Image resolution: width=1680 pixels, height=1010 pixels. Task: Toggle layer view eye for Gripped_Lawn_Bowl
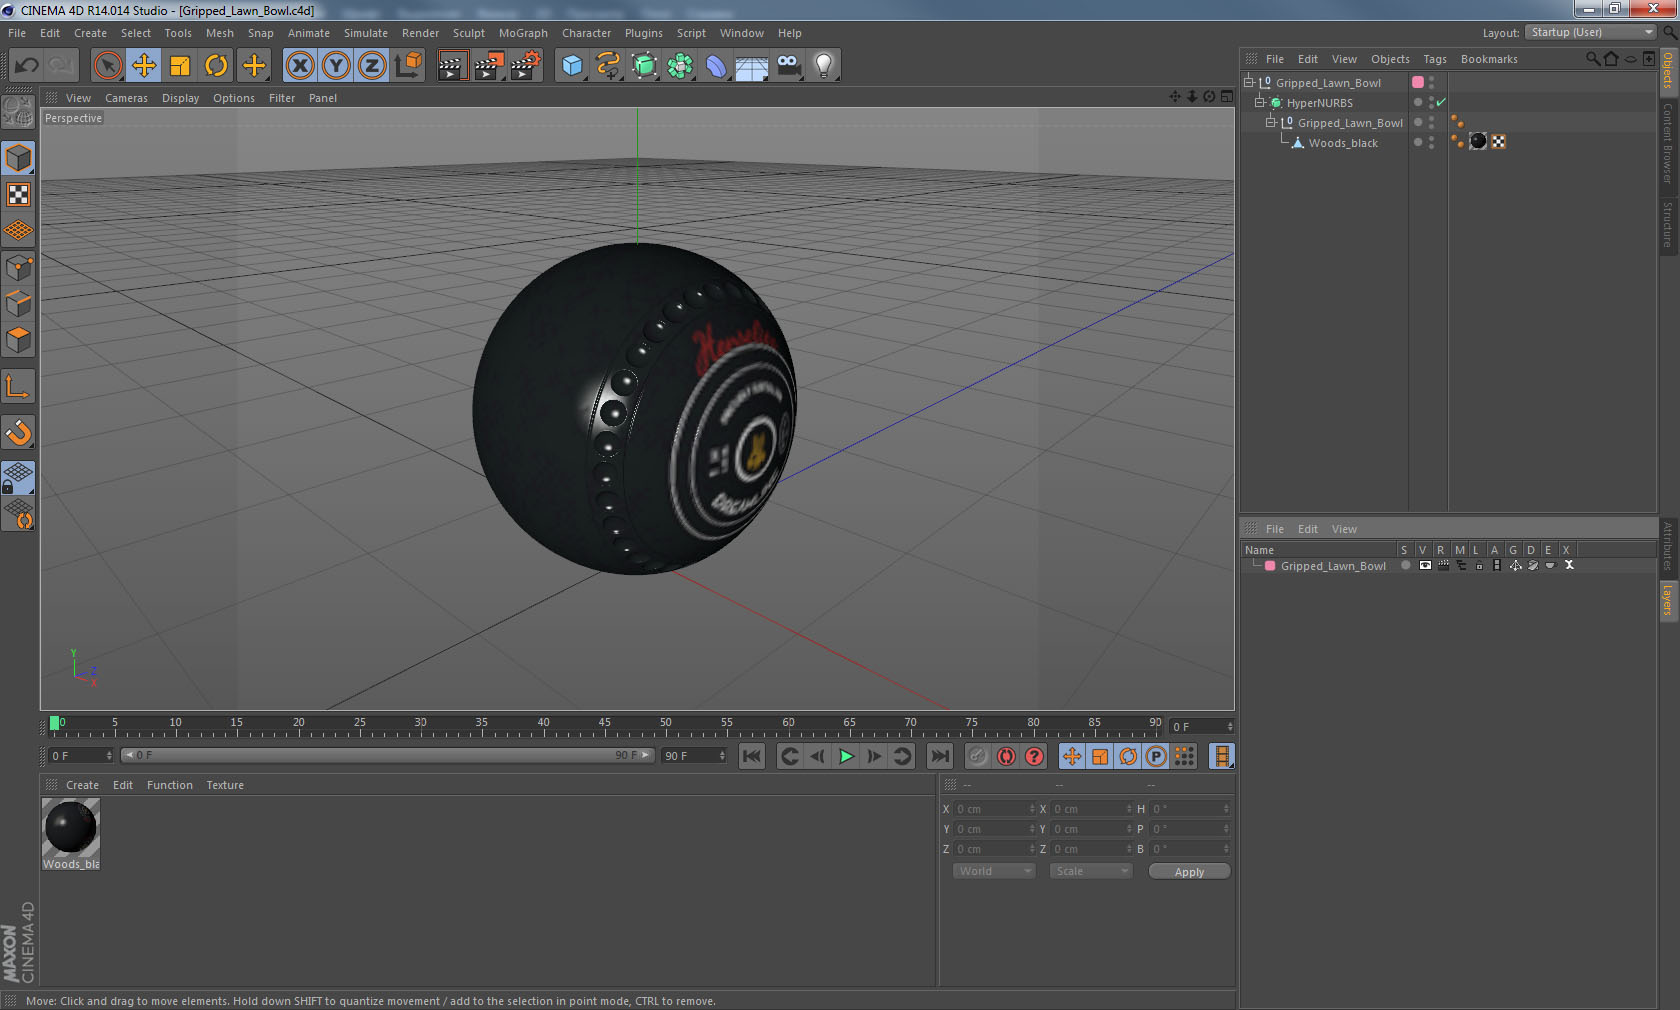coord(1425,565)
